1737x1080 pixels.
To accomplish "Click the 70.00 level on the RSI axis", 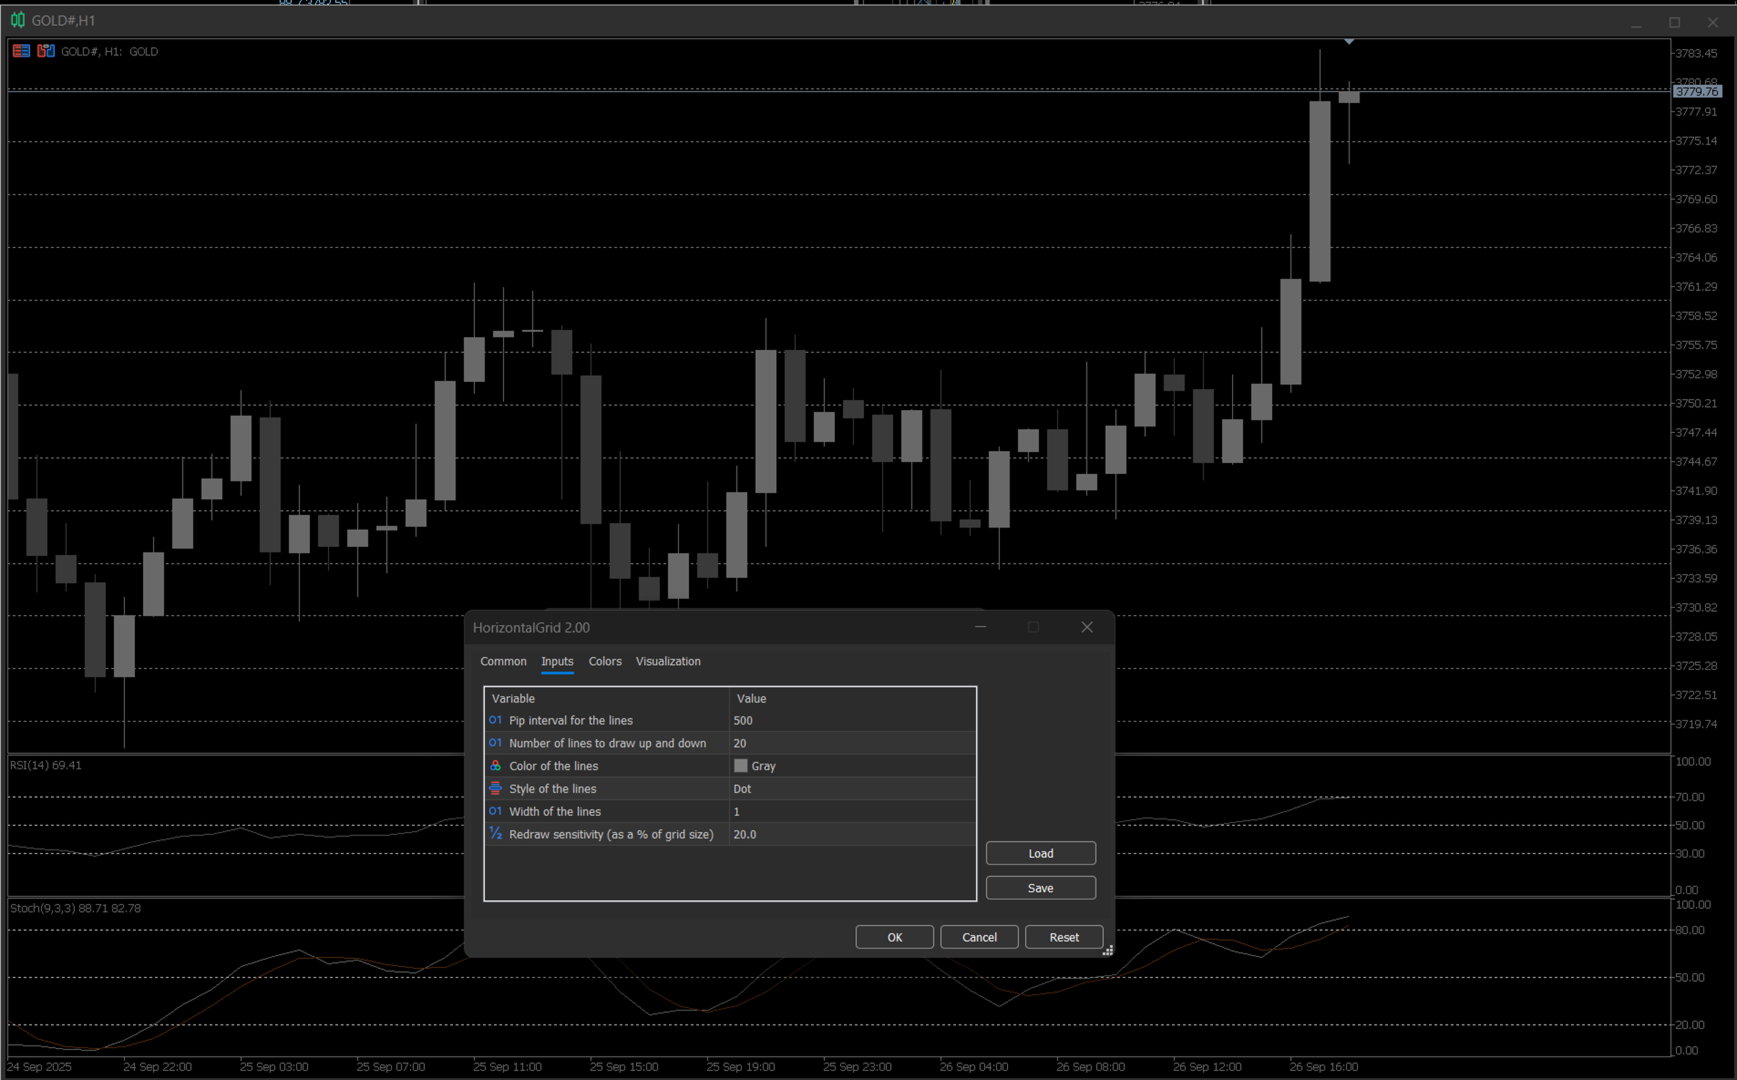I will tap(1690, 797).
